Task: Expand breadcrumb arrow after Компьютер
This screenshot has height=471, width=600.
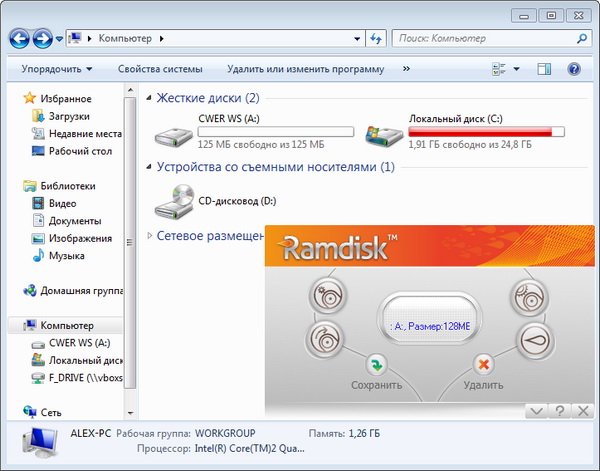Action: tap(161, 39)
